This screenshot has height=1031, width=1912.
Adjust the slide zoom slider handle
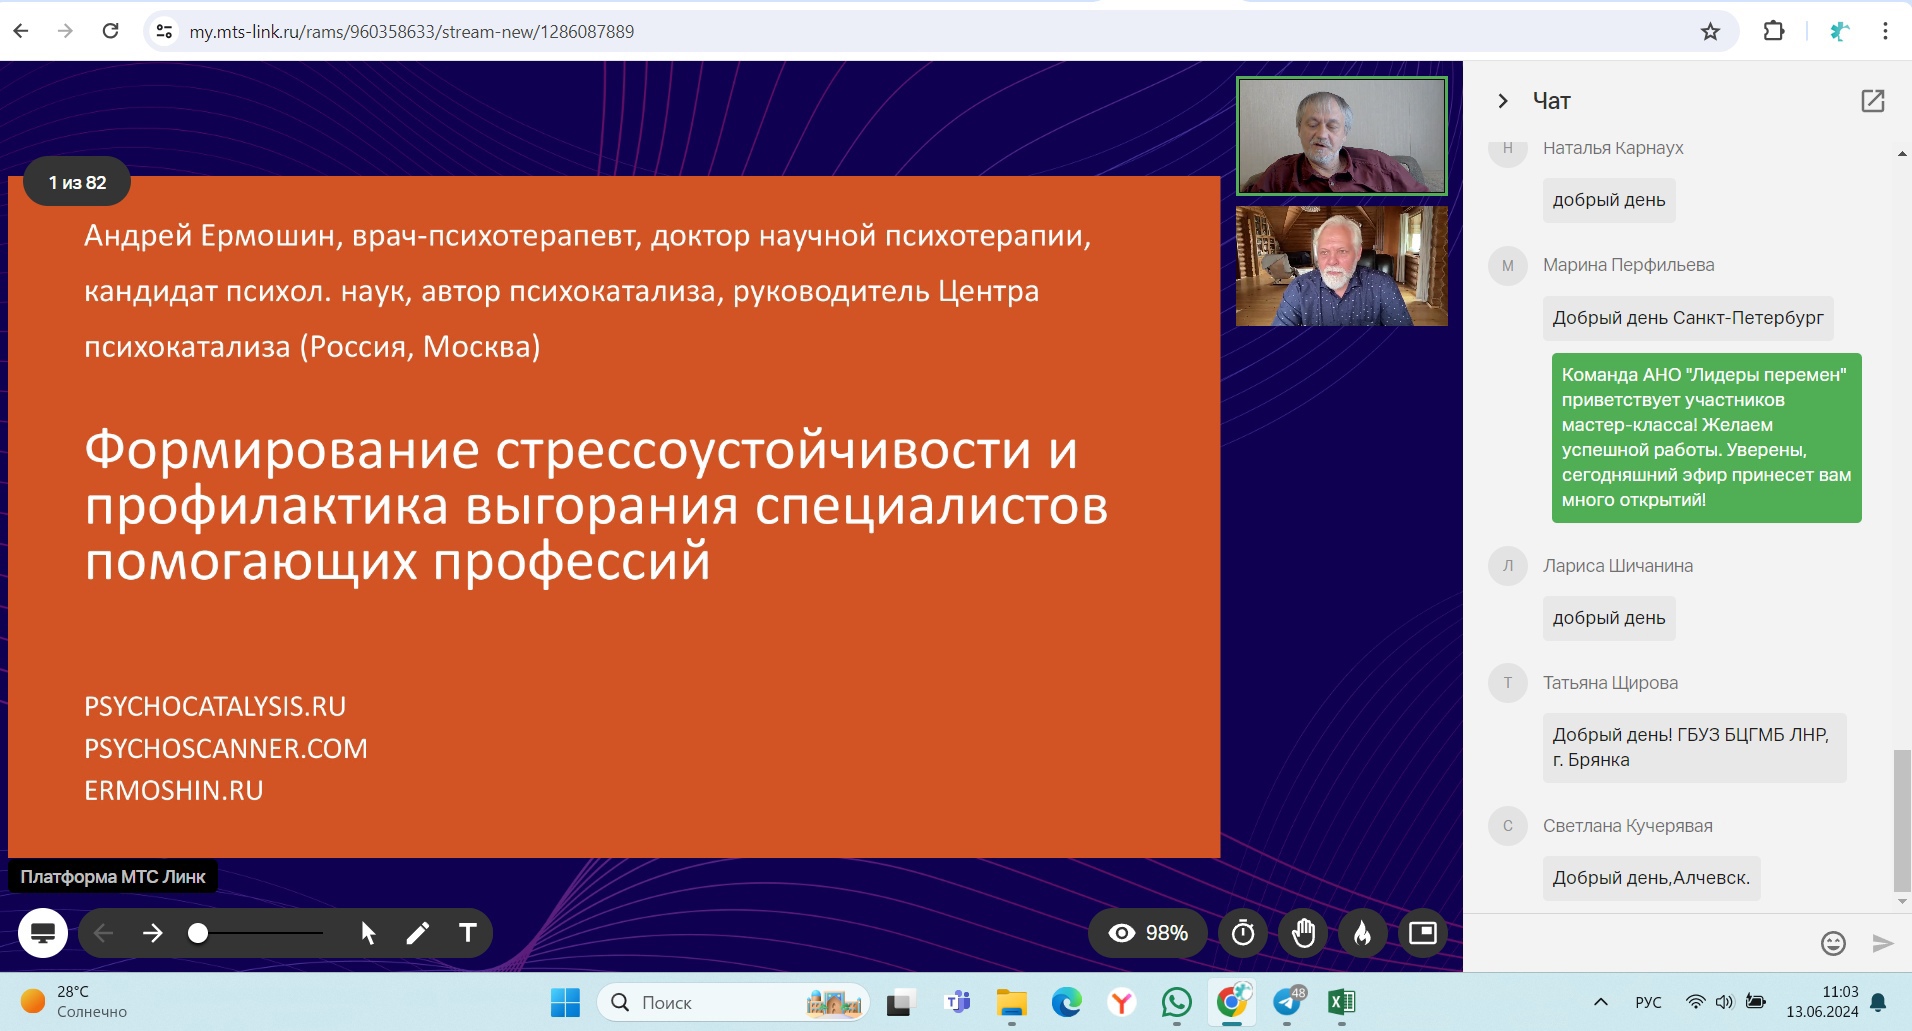[x=198, y=933]
